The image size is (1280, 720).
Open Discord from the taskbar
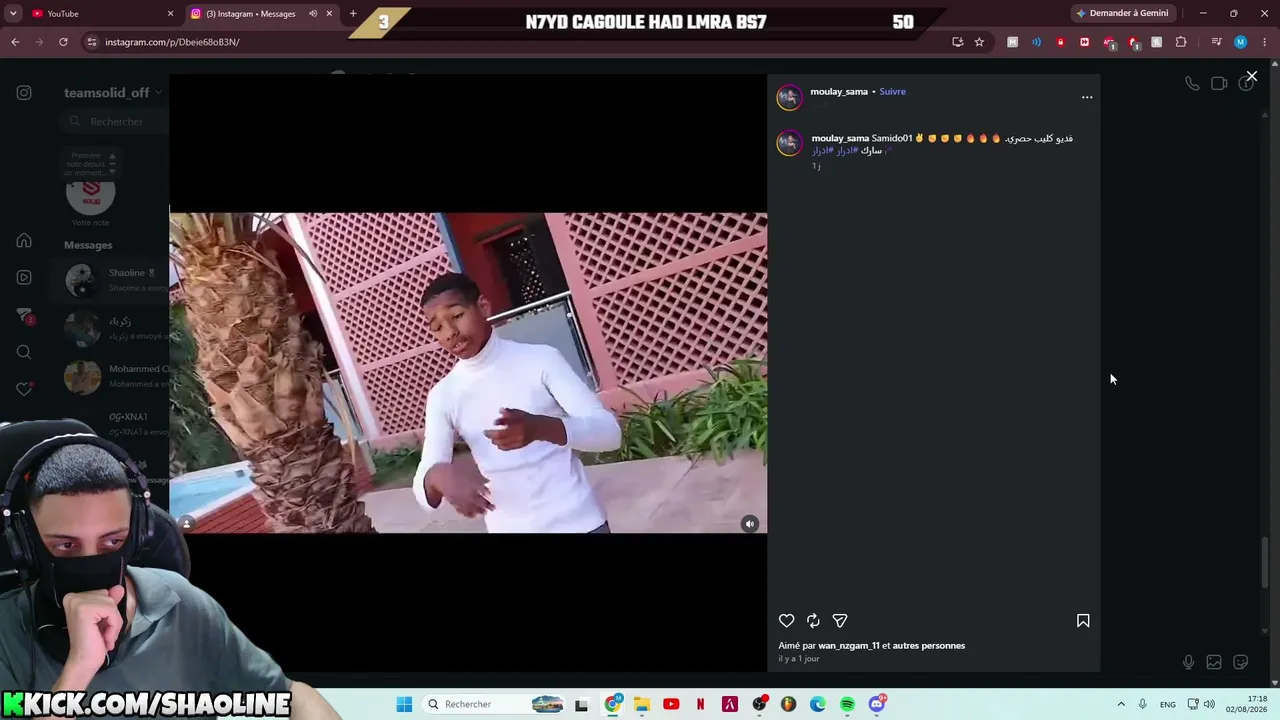[x=877, y=704]
